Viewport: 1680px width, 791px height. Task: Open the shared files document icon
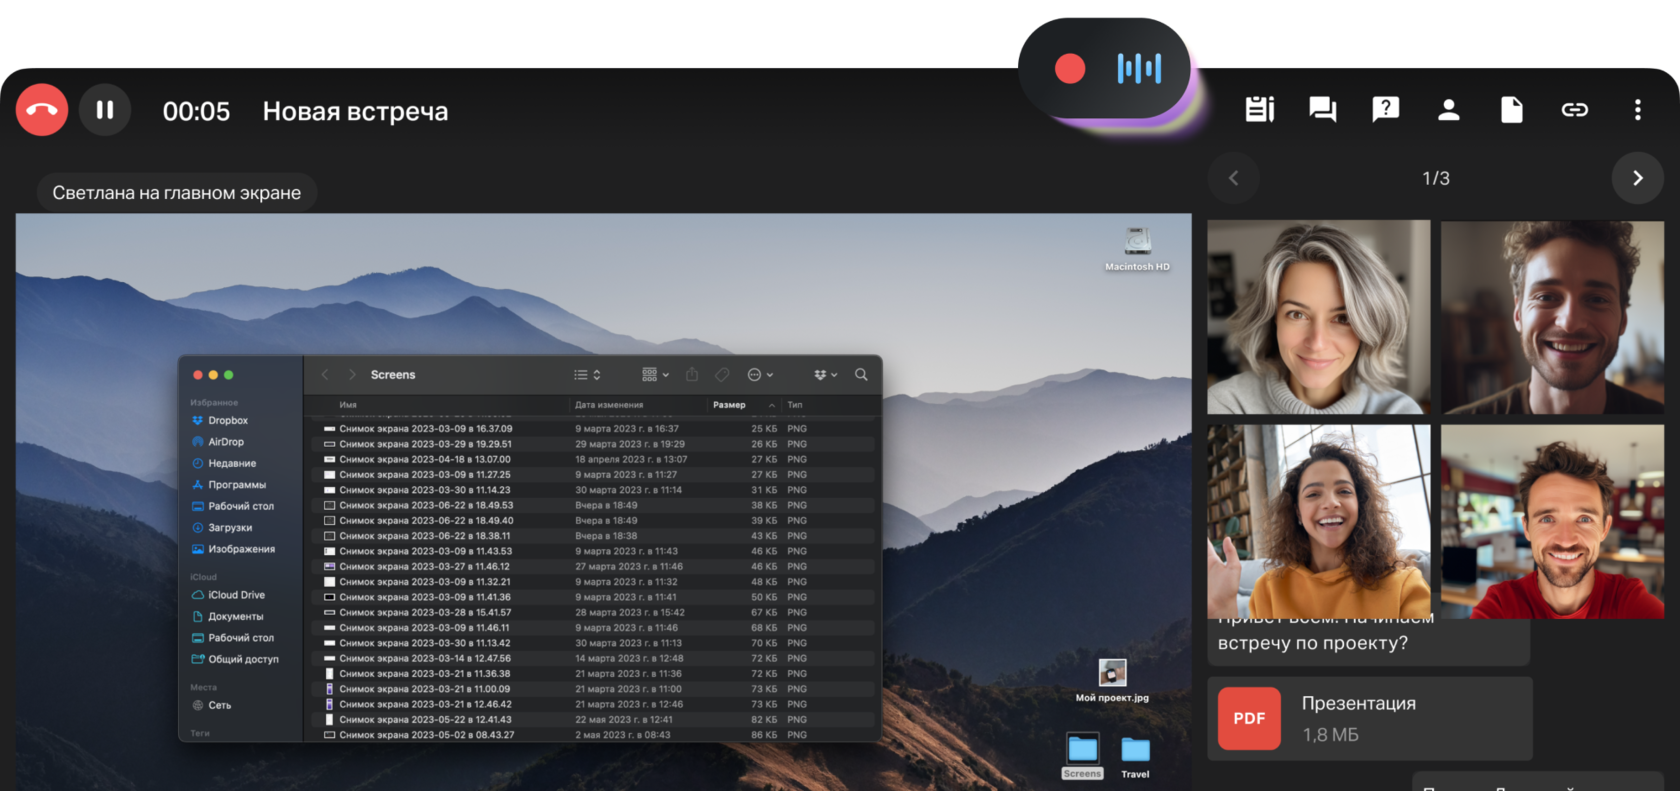[1511, 110]
